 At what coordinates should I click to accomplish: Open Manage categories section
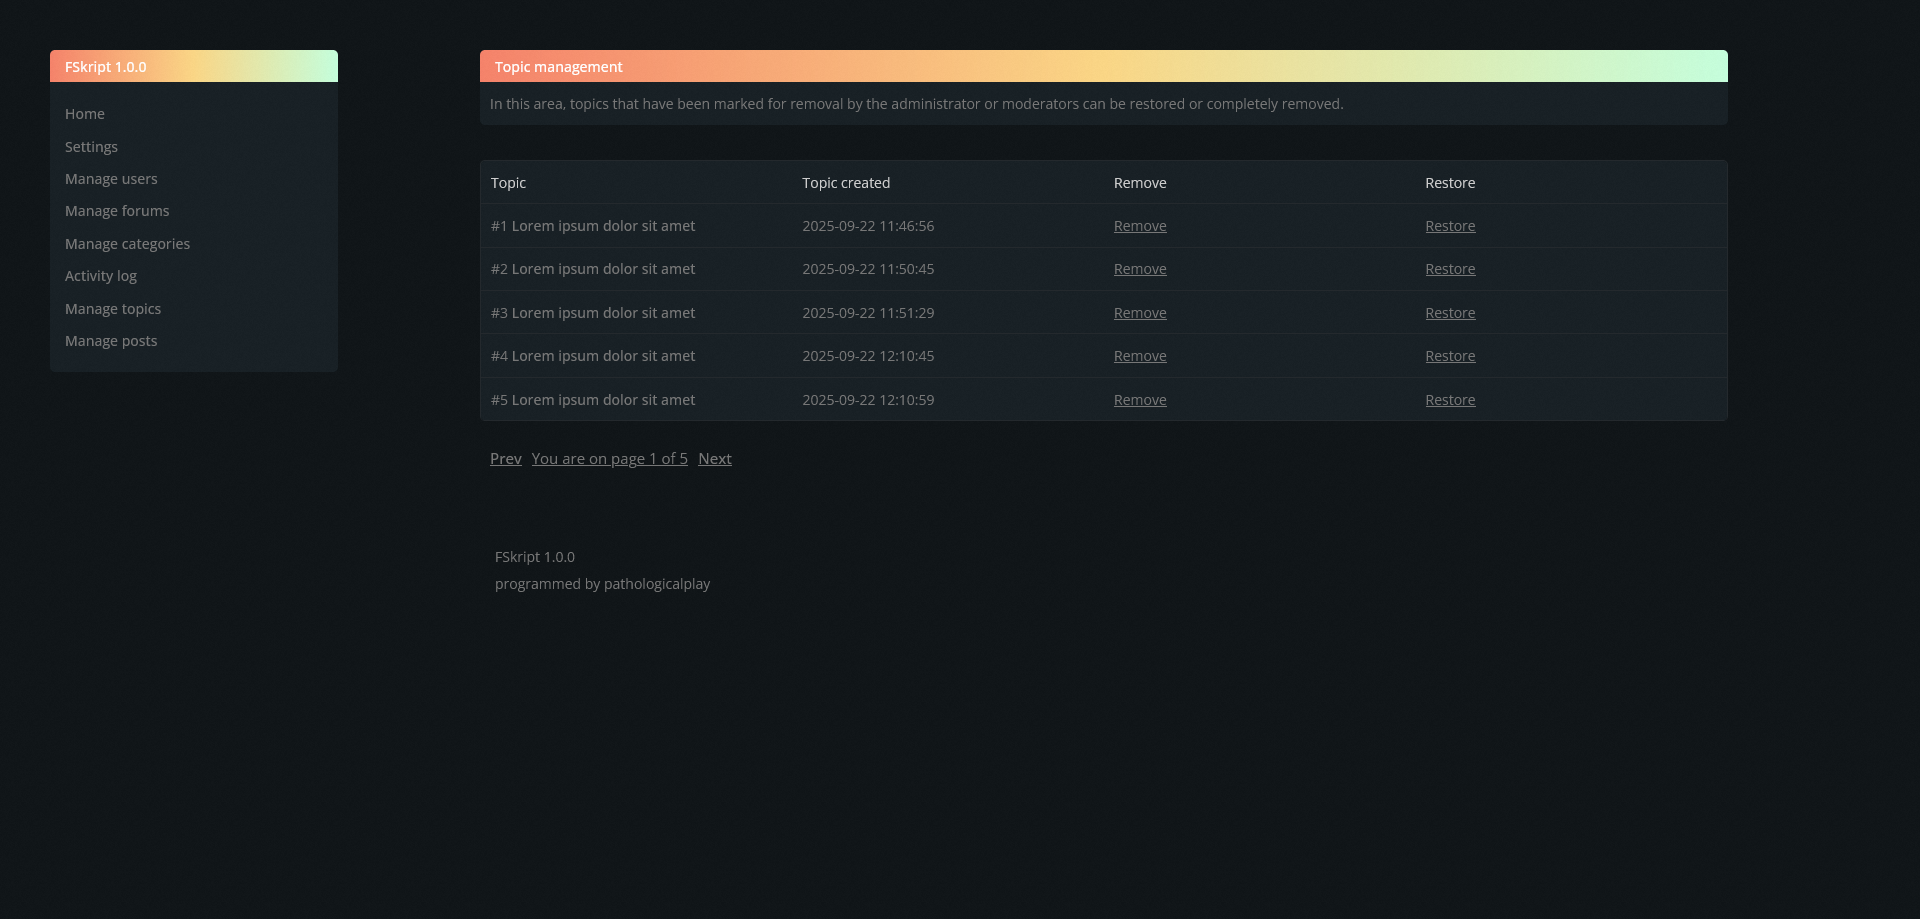tap(127, 244)
